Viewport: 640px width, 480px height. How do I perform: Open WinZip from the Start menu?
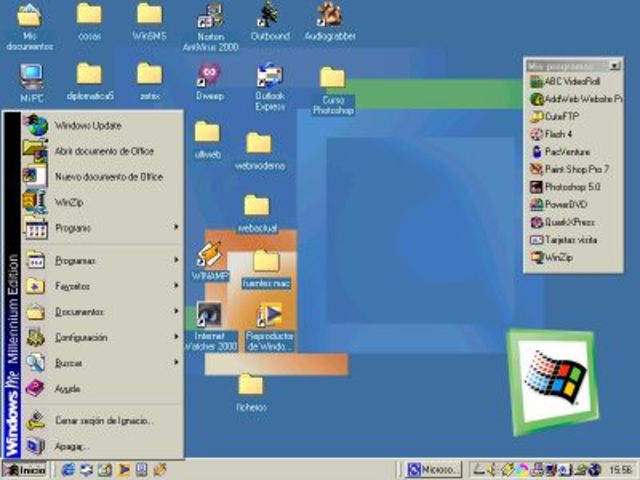(x=102, y=202)
